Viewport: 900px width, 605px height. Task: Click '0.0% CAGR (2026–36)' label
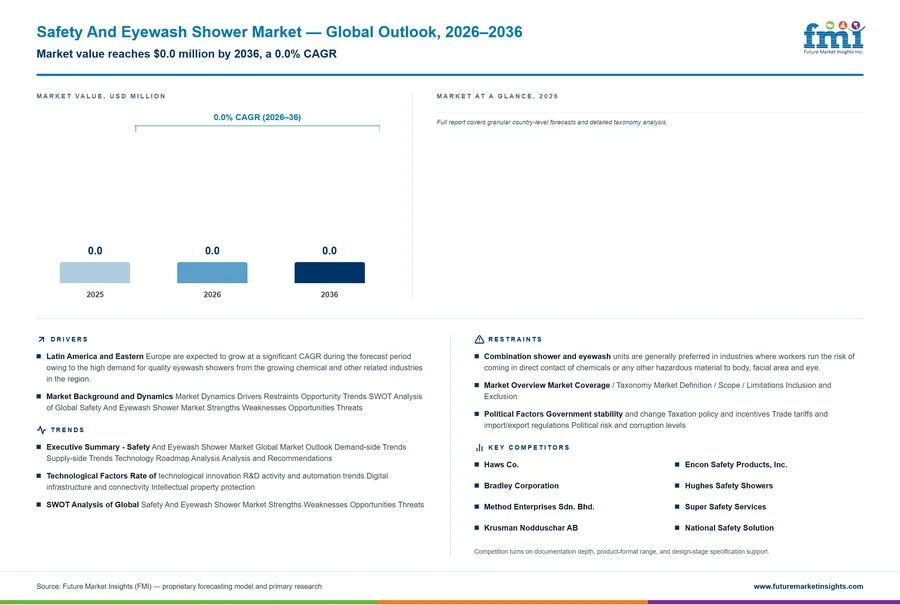point(257,117)
